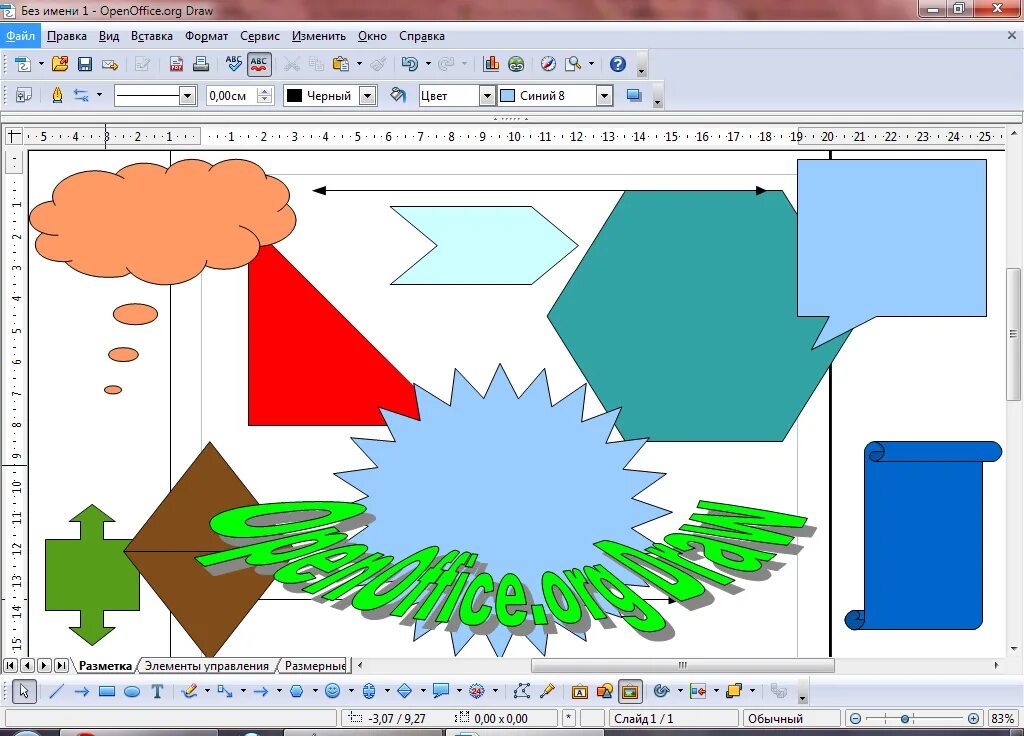Open the Help question mark icon
This screenshot has width=1024, height=736.
[x=618, y=64]
